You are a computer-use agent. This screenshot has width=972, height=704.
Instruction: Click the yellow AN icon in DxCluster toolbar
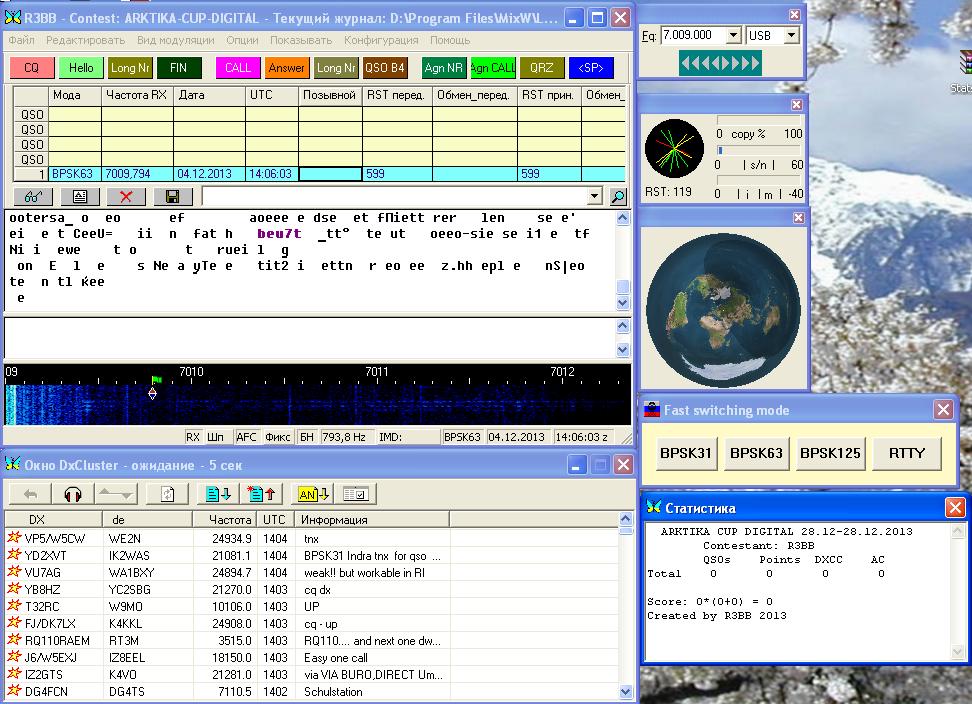313,494
